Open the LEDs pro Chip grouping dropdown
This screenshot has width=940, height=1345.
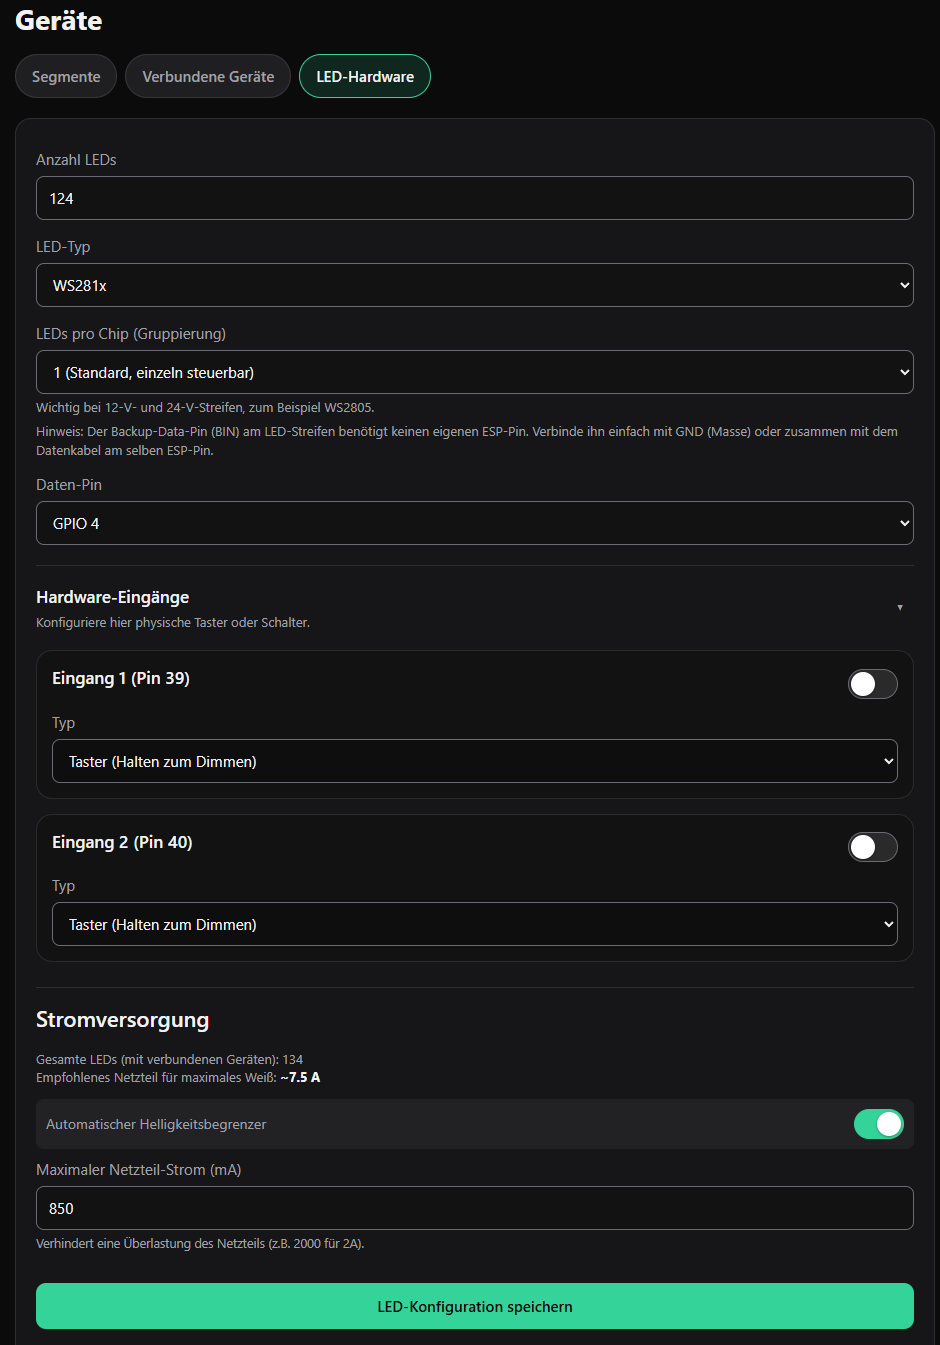pyautogui.click(x=475, y=372)
